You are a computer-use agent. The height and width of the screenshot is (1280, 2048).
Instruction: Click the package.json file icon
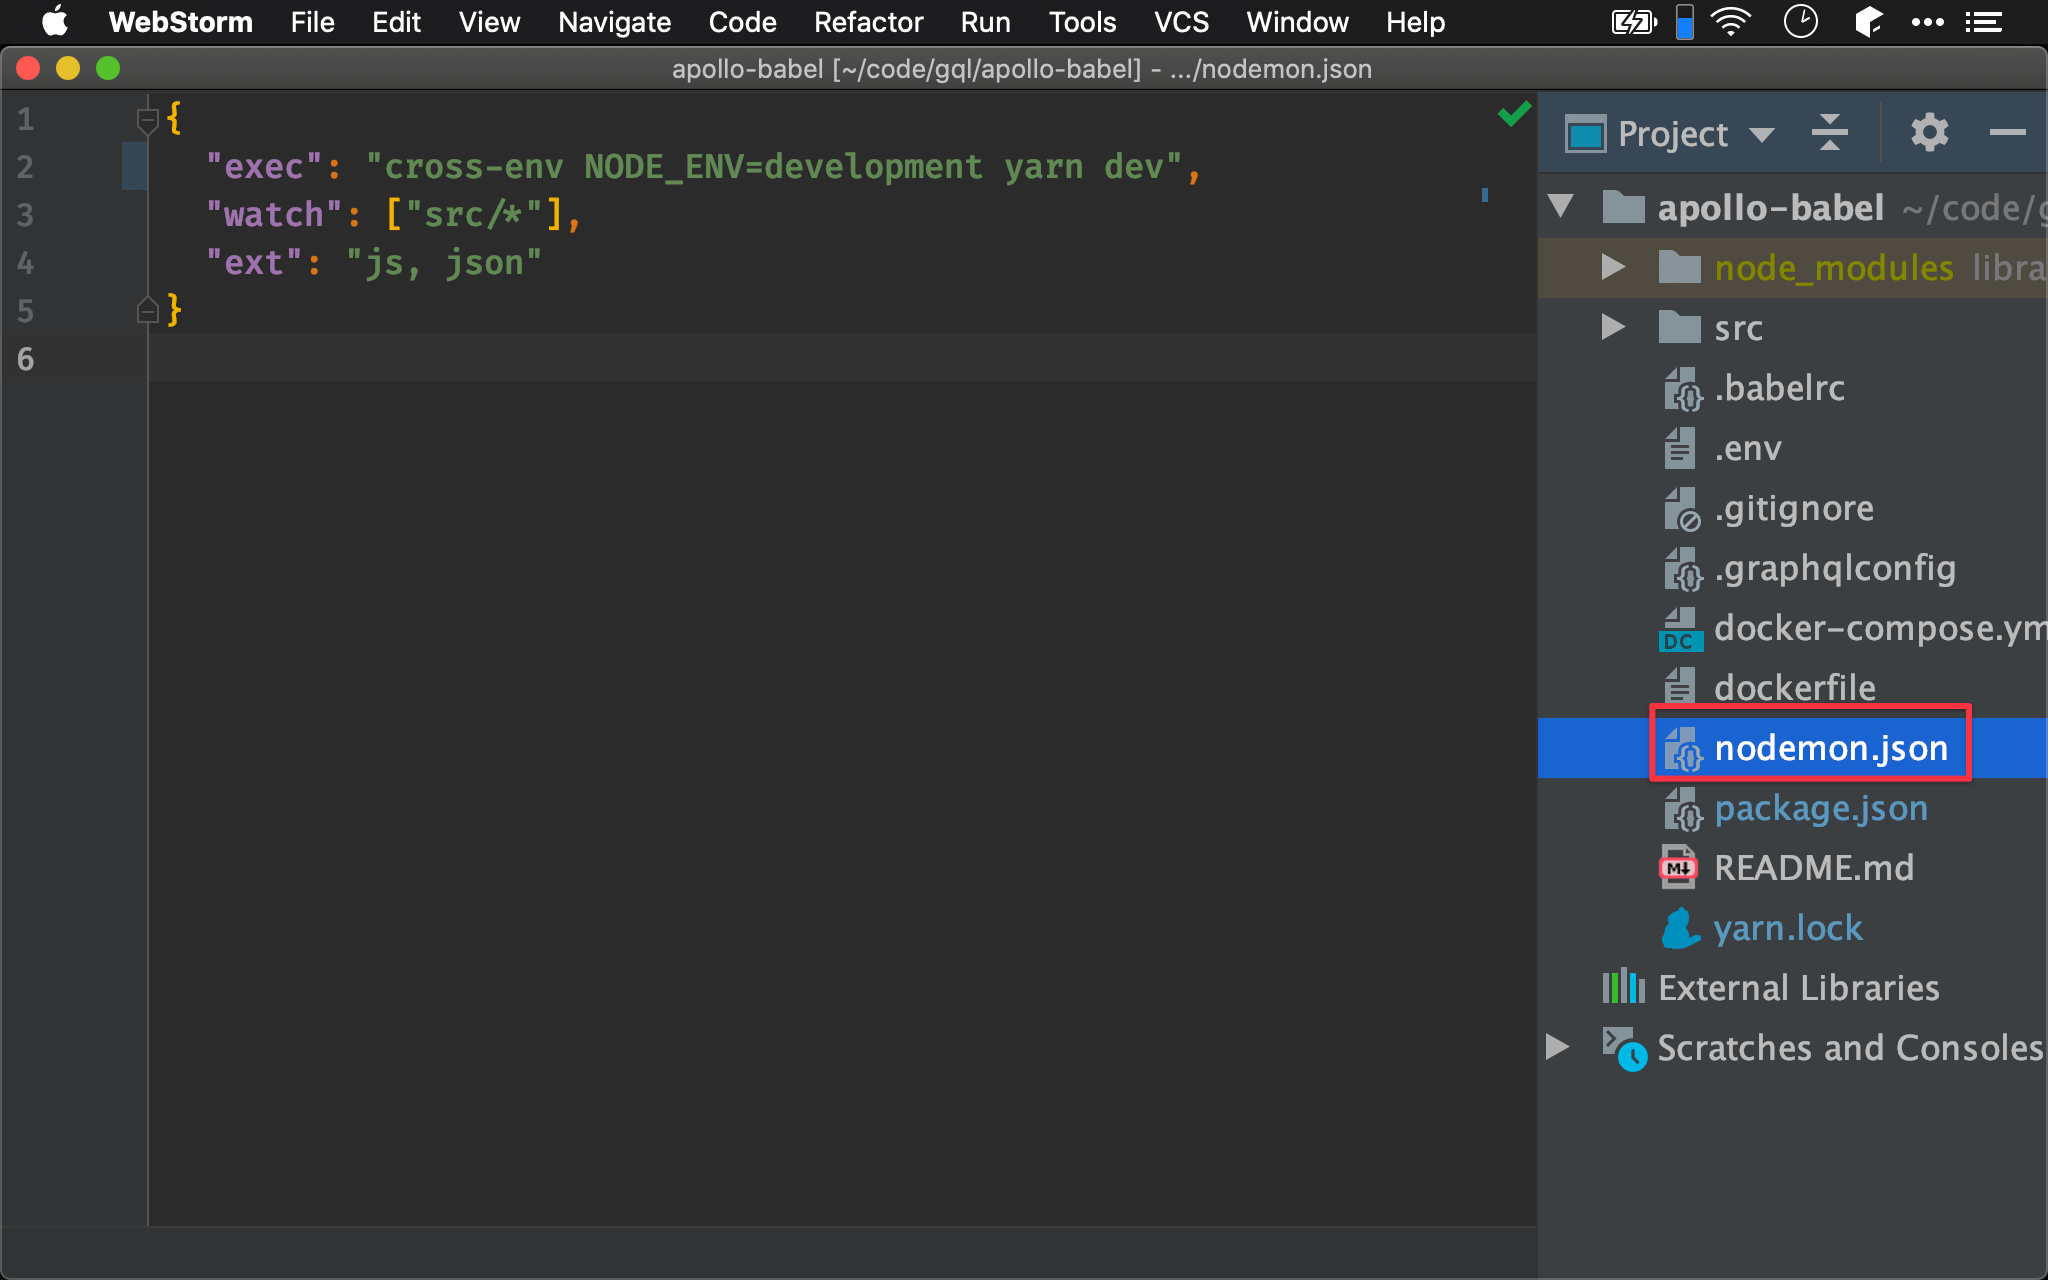1681,808
